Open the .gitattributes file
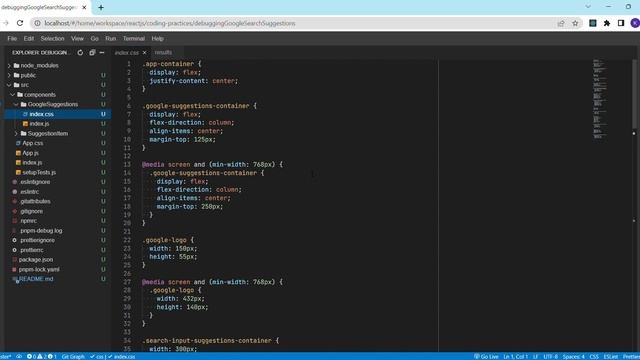Image resolution: width=640 pixels, height=360 pixels. point(36,202)
